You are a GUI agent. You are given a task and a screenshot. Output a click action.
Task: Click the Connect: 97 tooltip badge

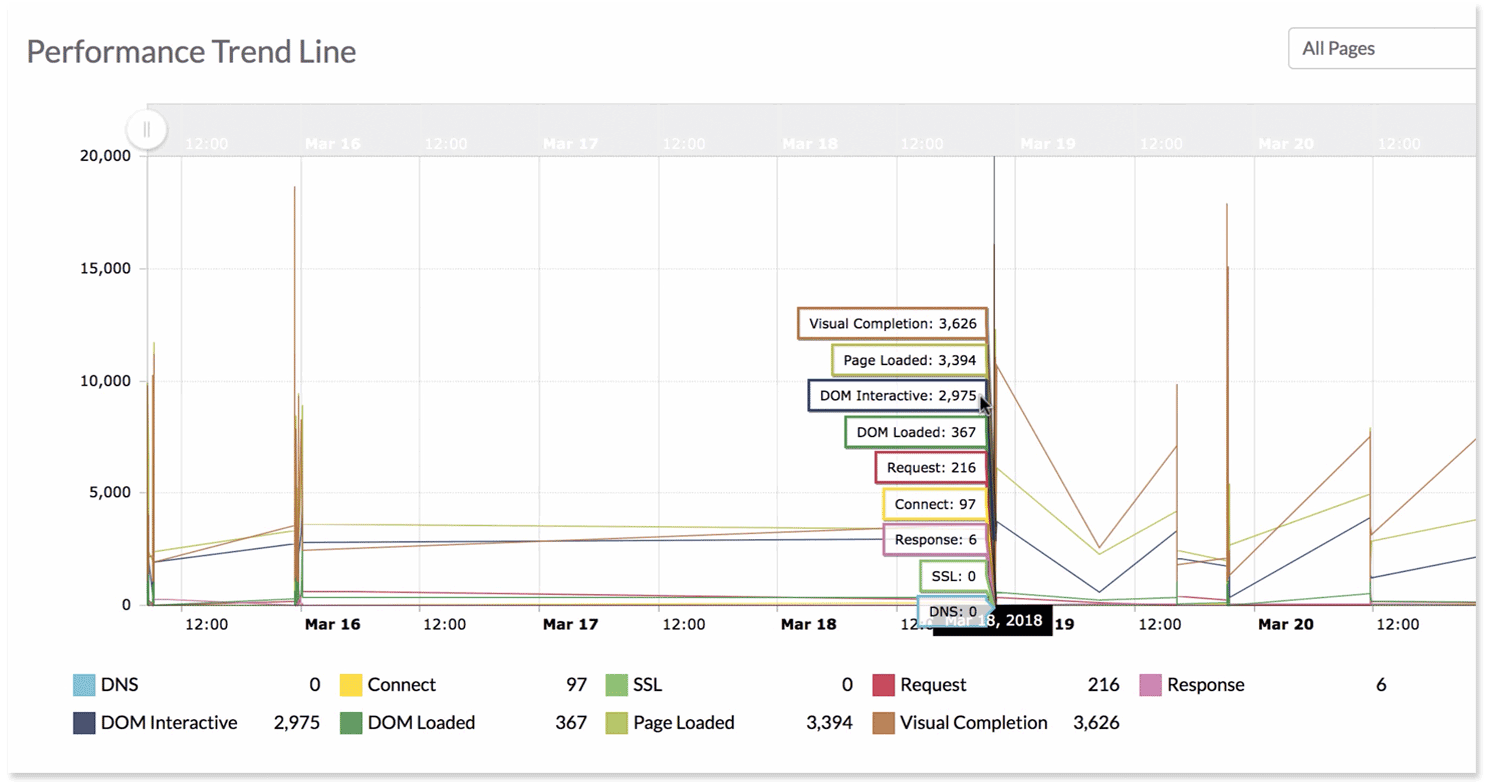click(x=933, y=503)
